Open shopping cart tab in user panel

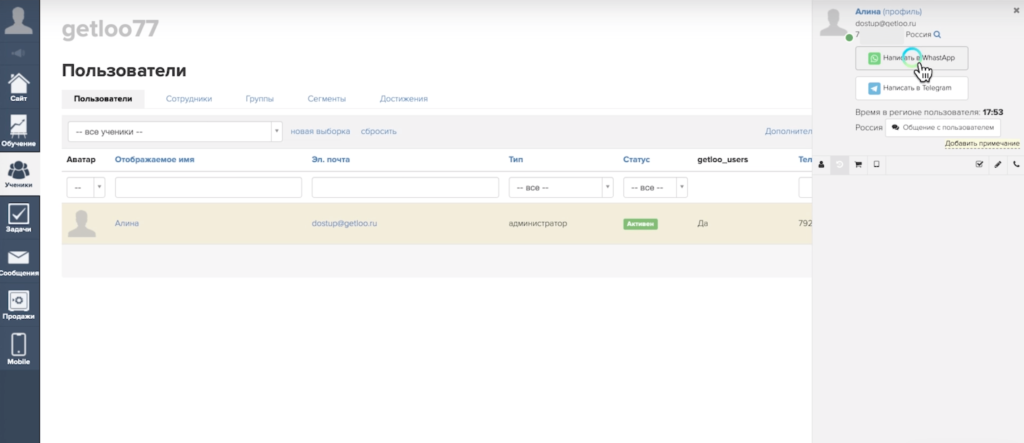point(858,164)
